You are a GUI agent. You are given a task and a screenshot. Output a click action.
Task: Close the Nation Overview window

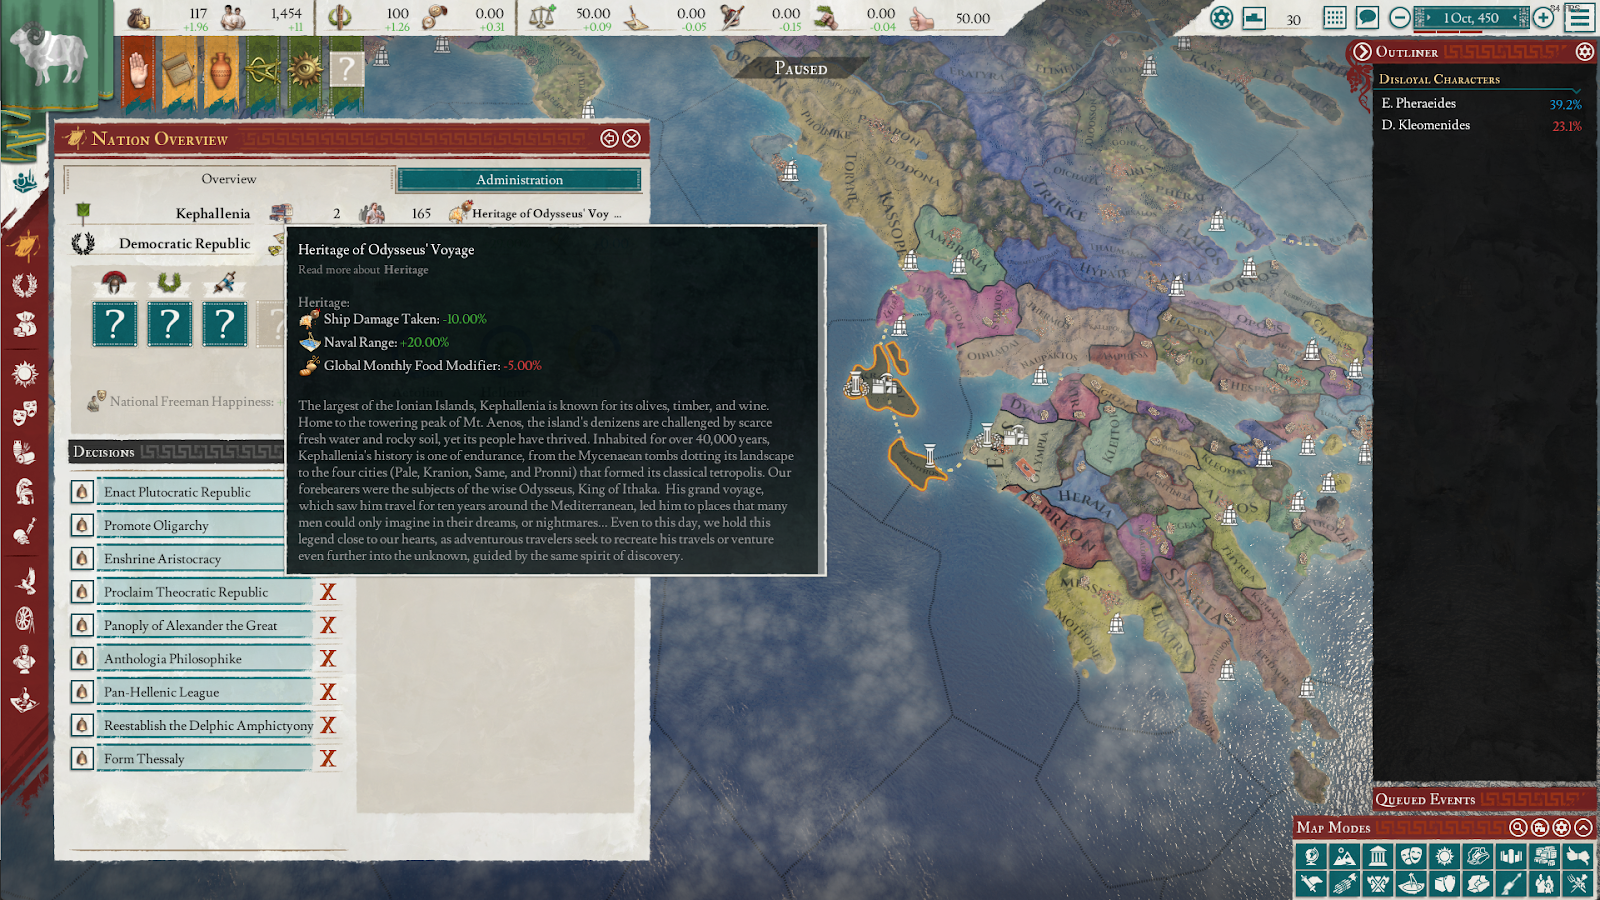point(631,139)
